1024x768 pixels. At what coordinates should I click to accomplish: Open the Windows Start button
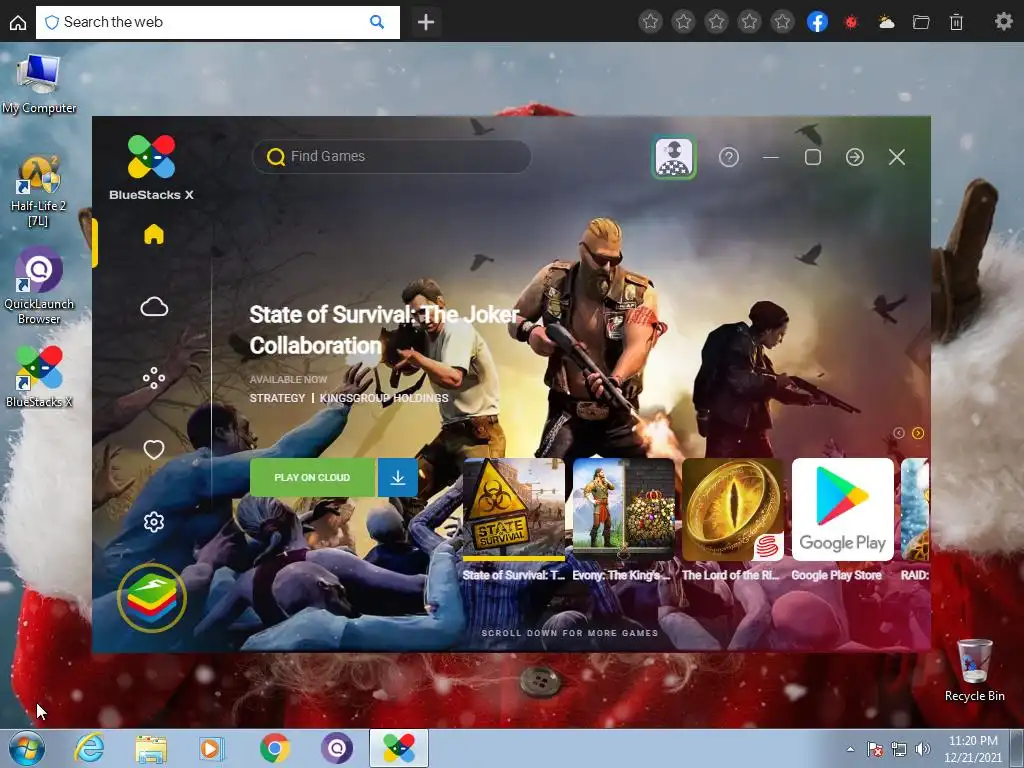27,749
